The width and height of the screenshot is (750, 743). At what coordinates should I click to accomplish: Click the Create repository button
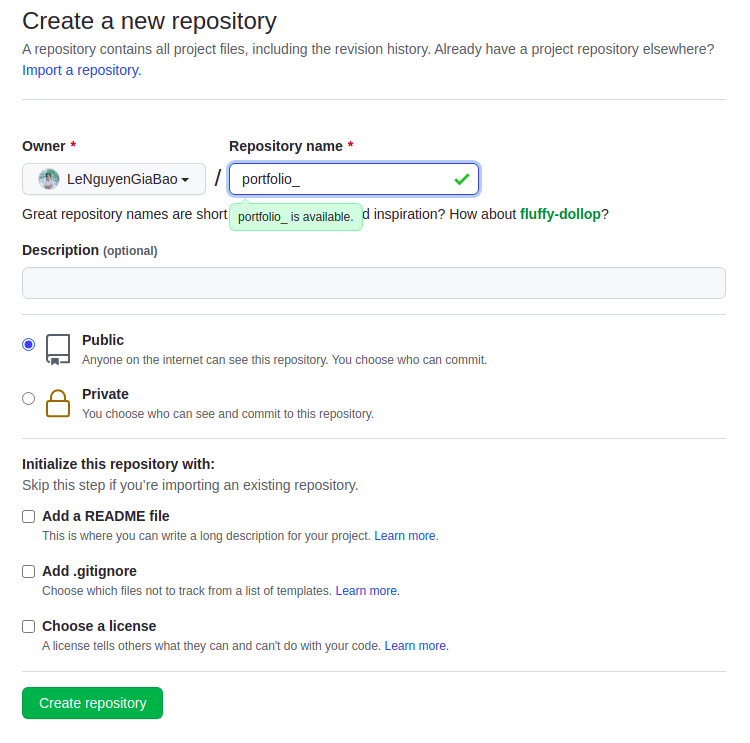coord(92,703)
